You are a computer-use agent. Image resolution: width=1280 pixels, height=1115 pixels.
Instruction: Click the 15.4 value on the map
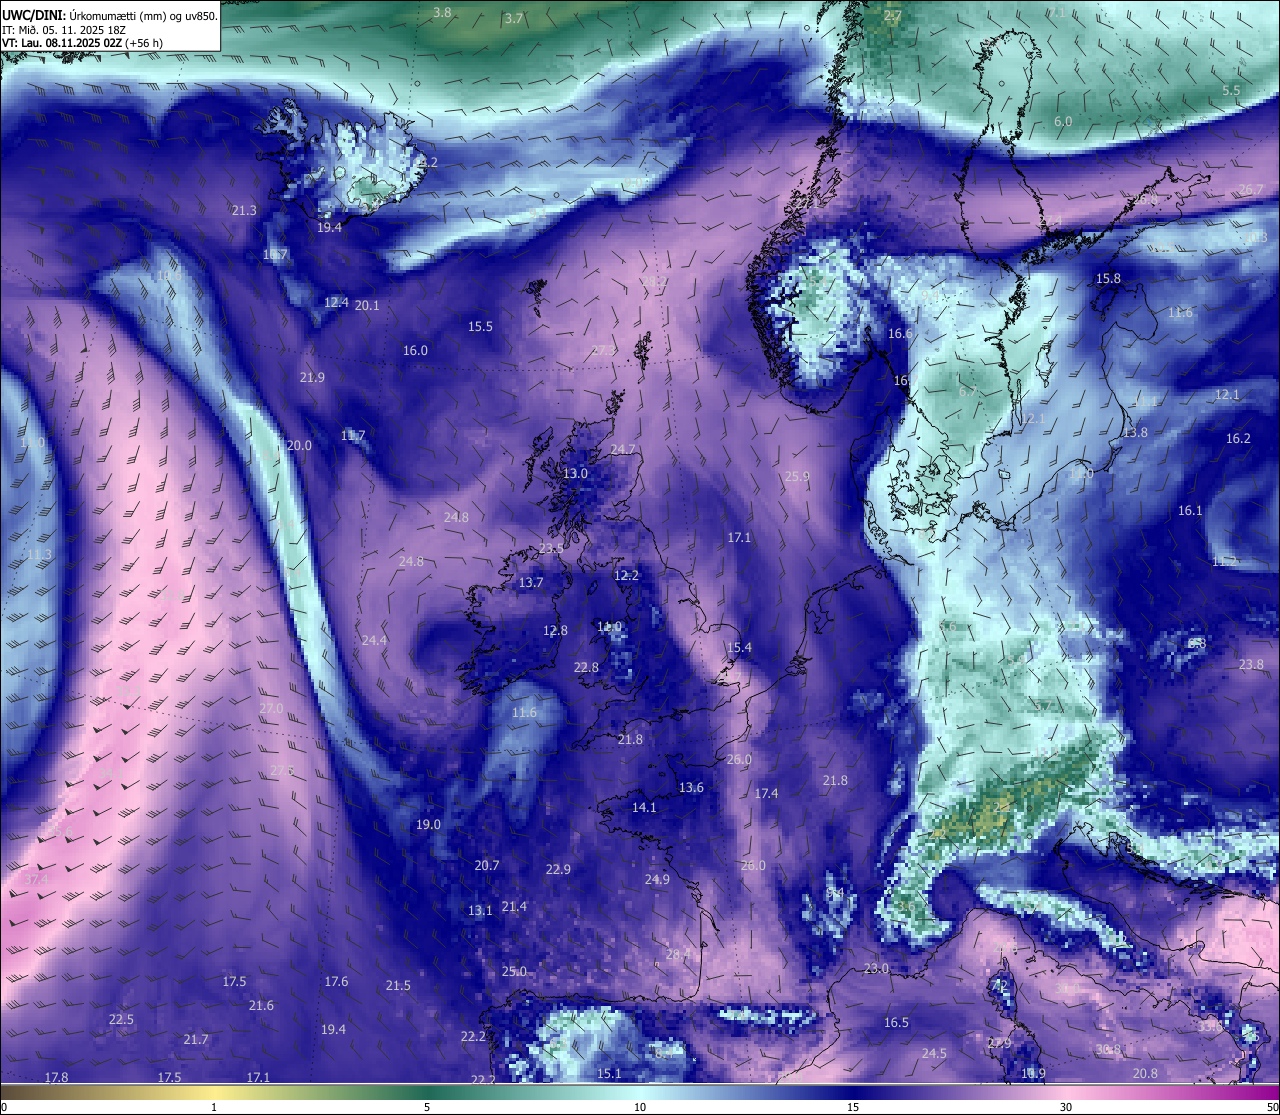click(x=739, y=647)
